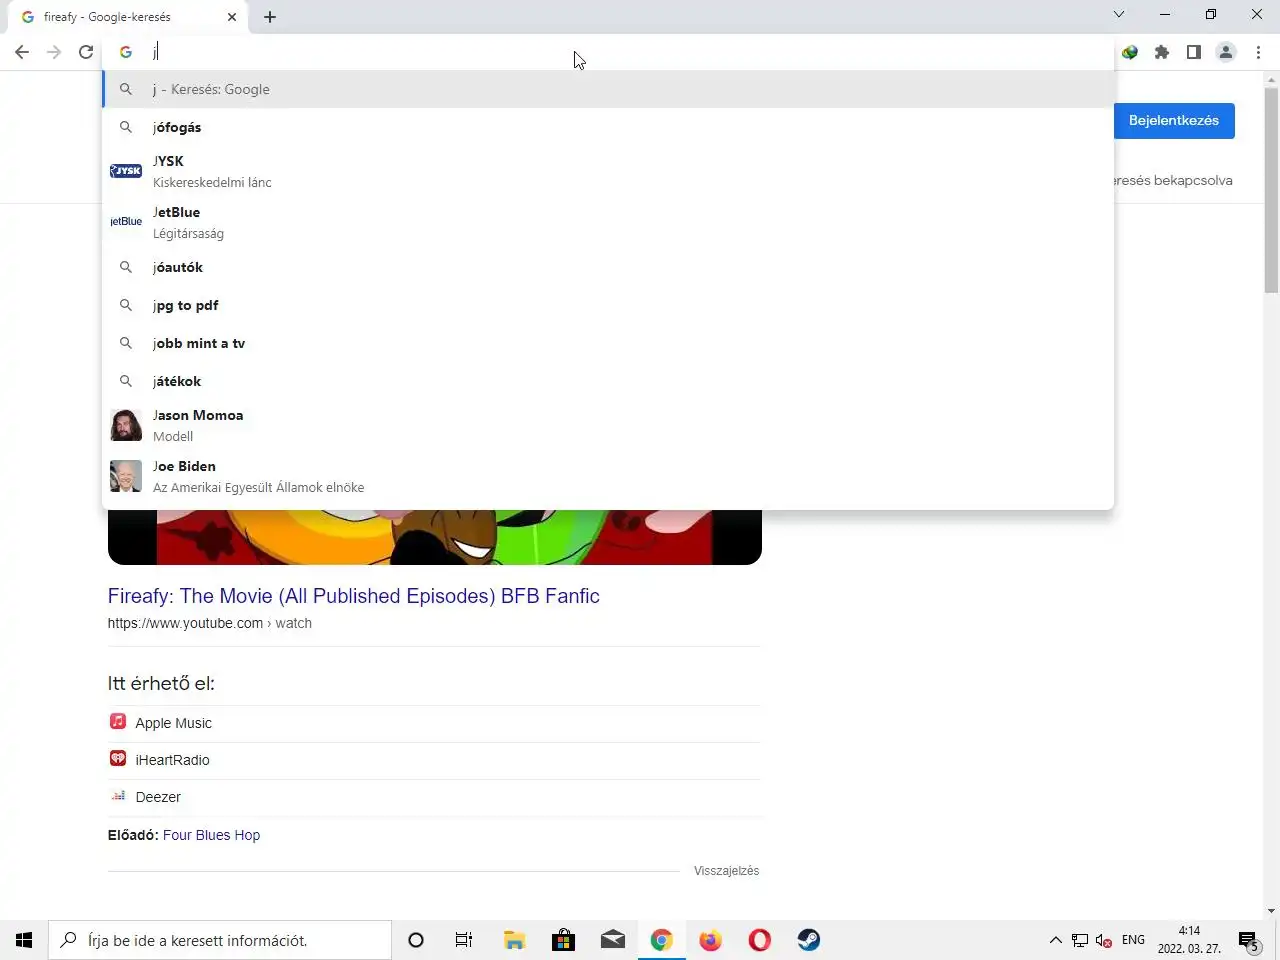Image resolution: width=1280 pixels, height=960 pixels.
Task: Launch Opera from the taskbar
Action: [759, 940]
